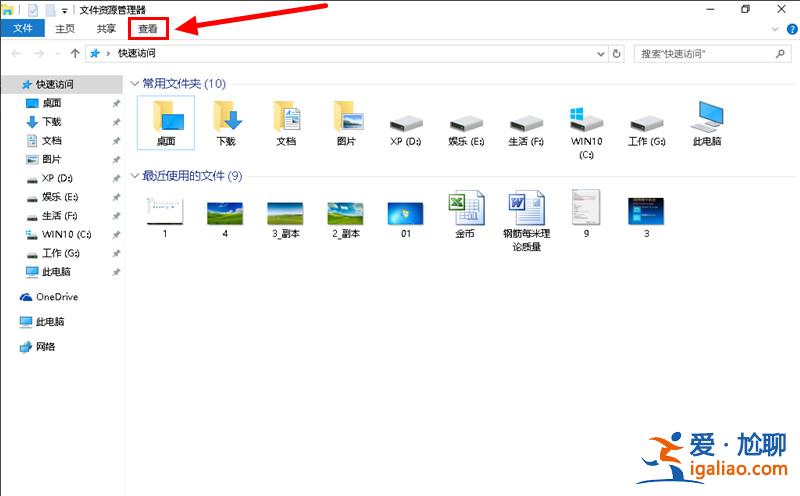Collapse the 常用文件夹 (10) group
Image resolution: width=800 pixels, height=496 pixels.
point(135,83)
